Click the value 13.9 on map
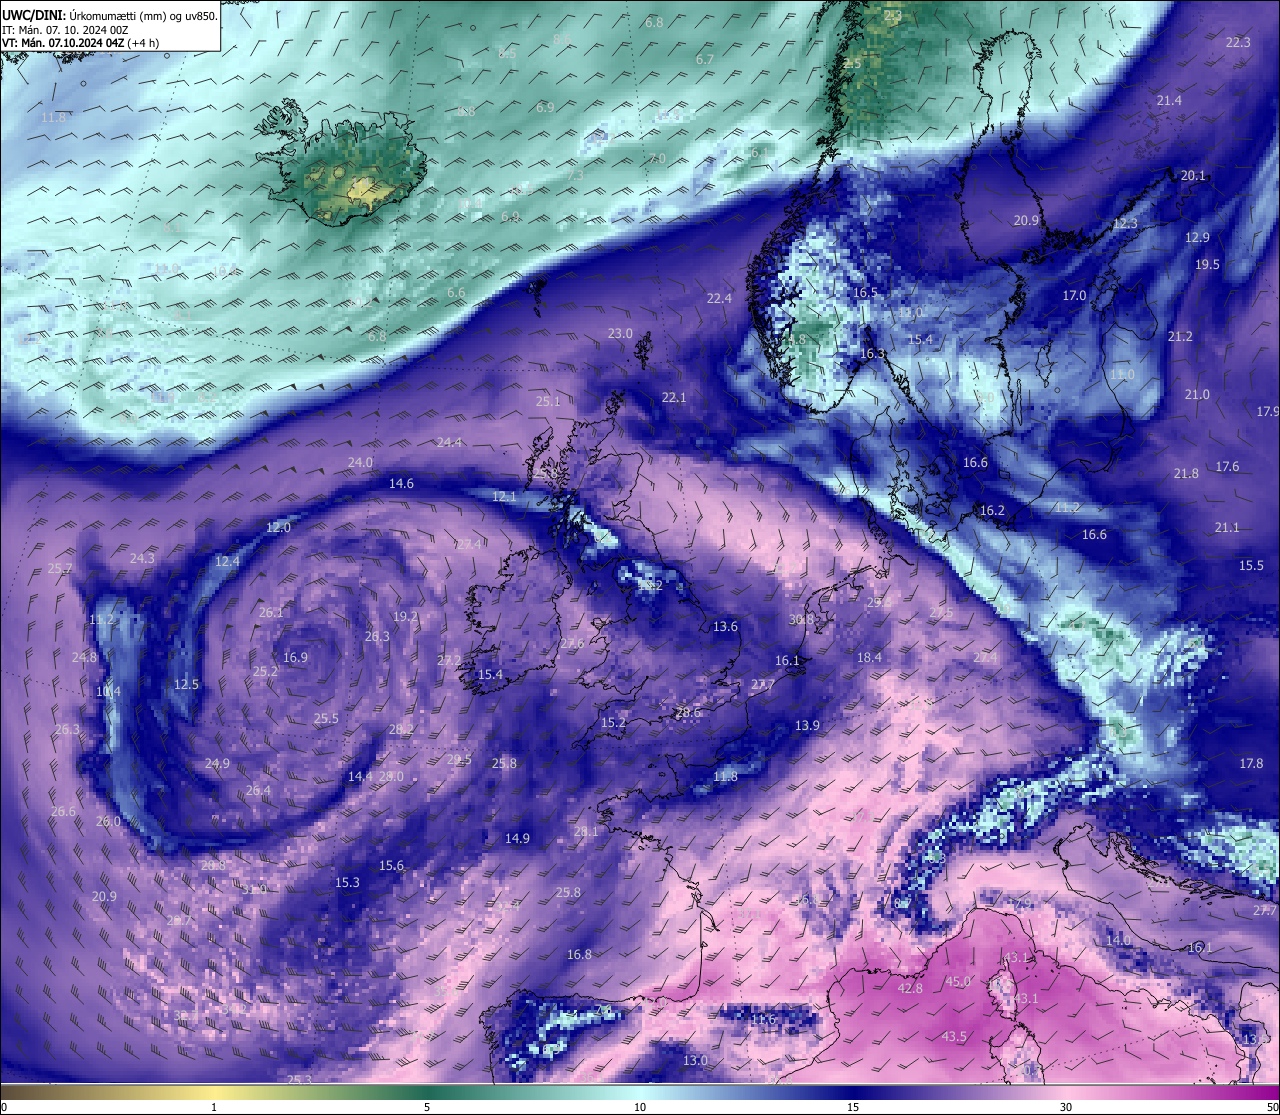 [x=807, y=725]
